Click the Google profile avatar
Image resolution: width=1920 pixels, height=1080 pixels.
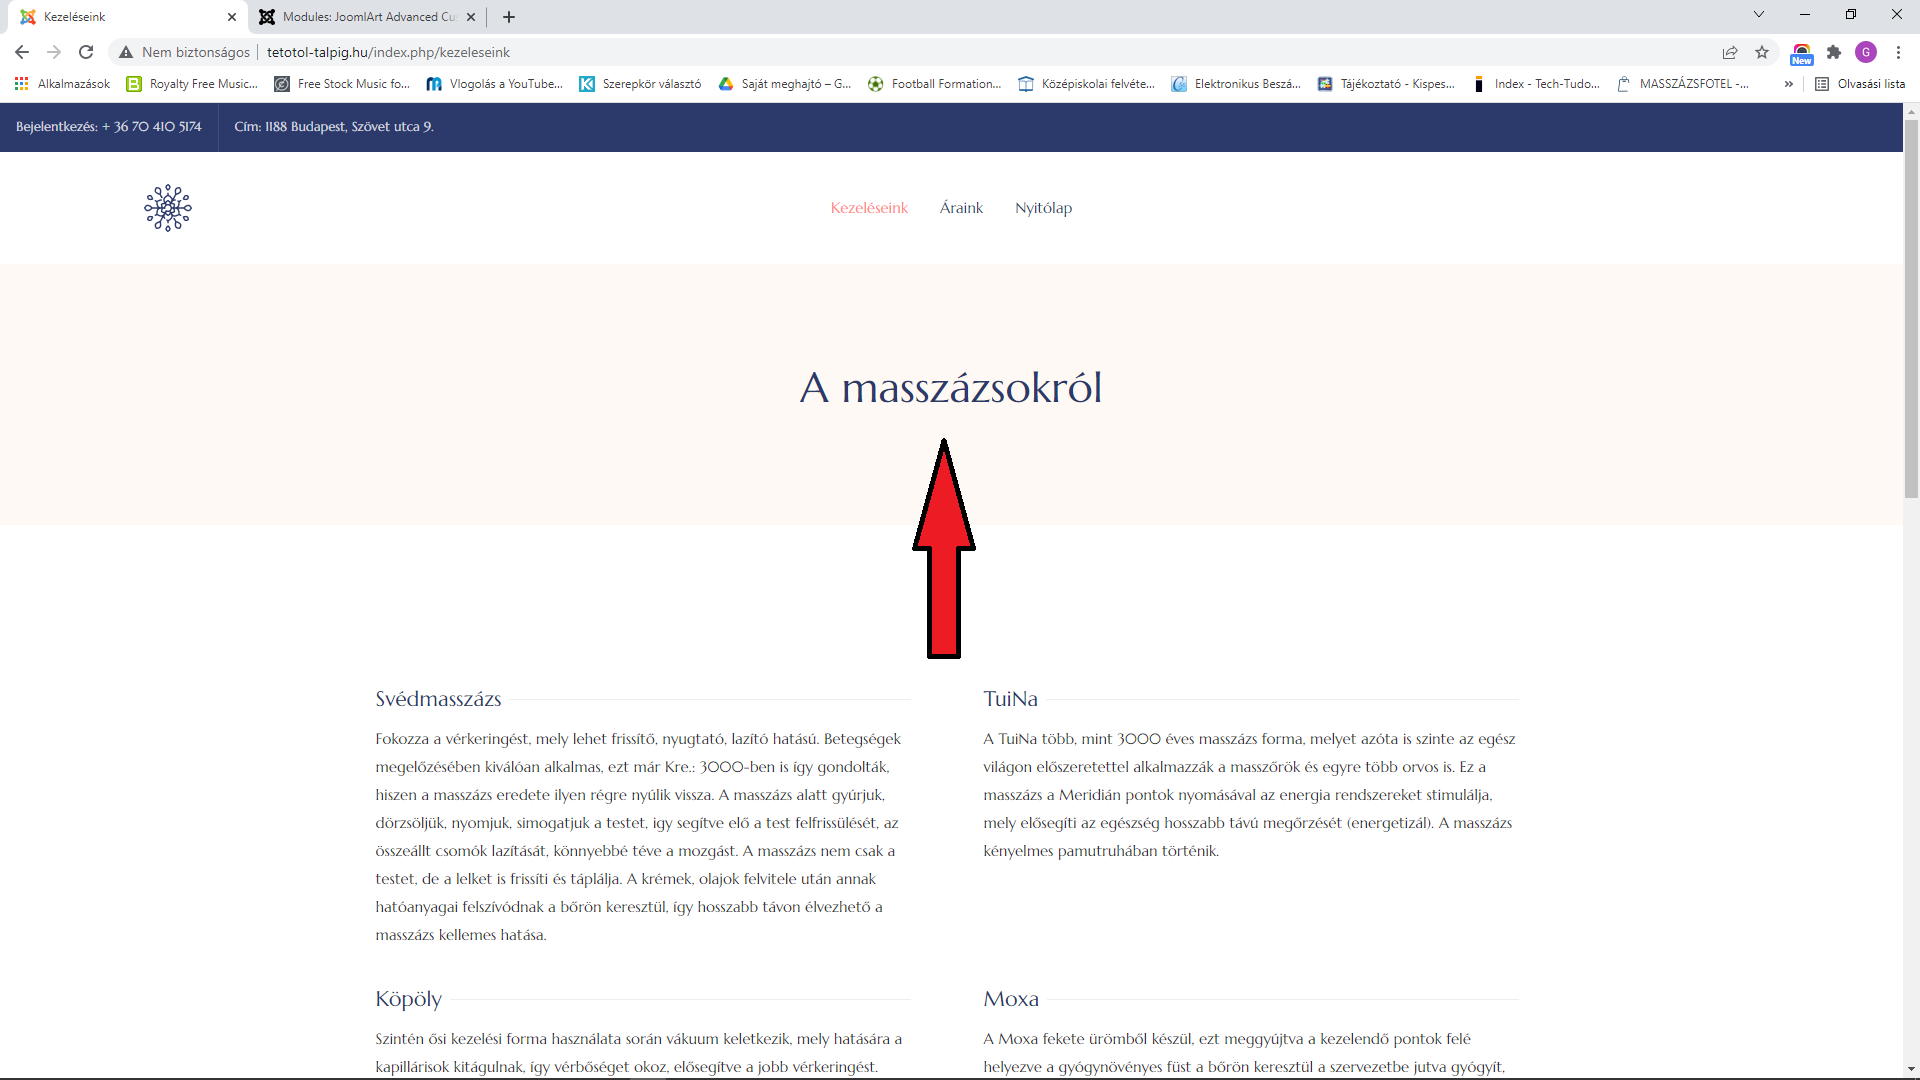[1866, 52]
